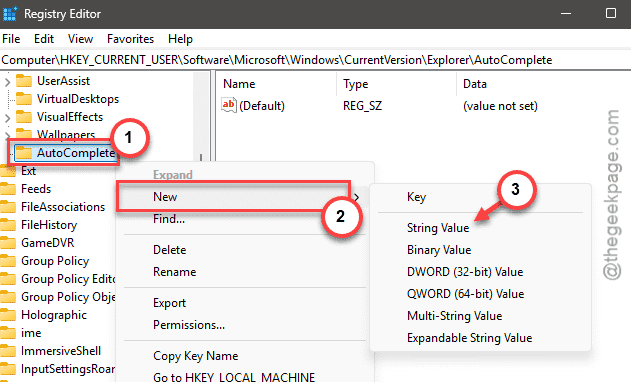Select the Group Policy Editor key
The width and height of the screenshot is (631, 382).
(x=68, y=279)
